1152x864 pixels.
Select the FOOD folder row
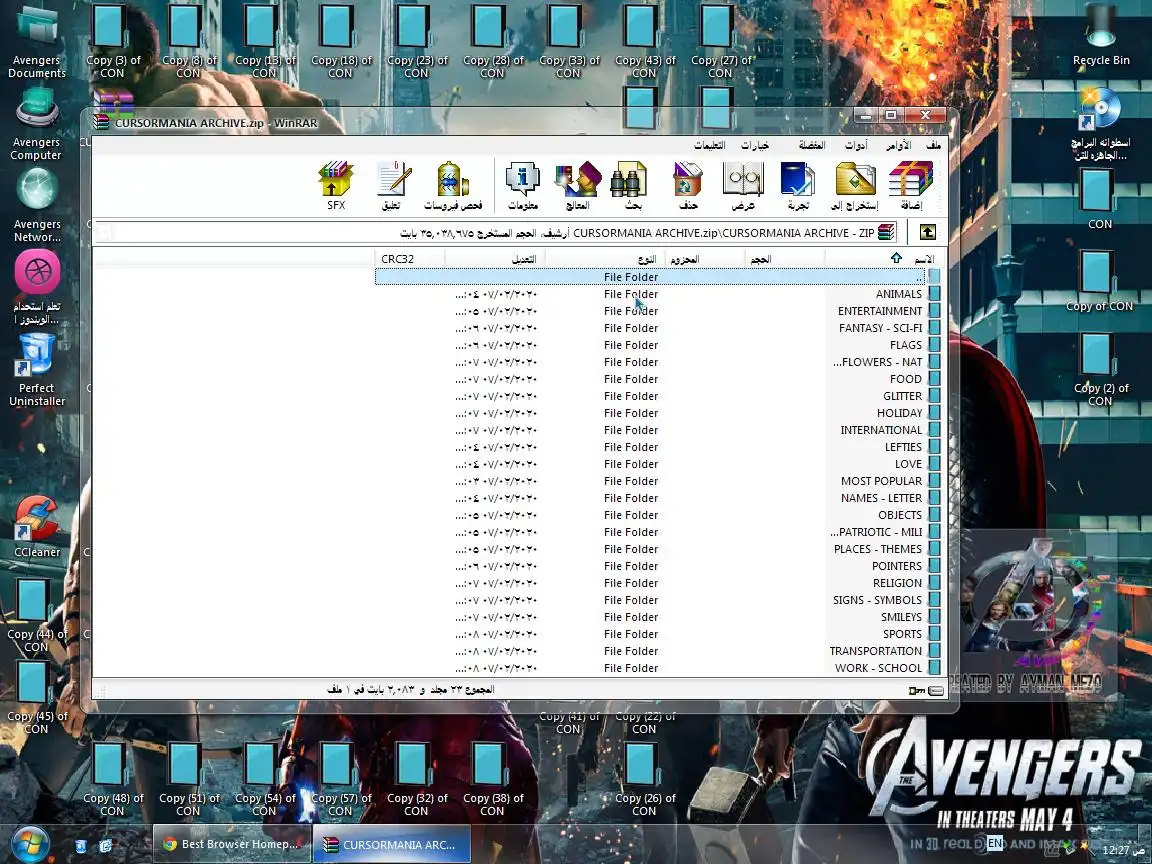[x=658, y=379]
